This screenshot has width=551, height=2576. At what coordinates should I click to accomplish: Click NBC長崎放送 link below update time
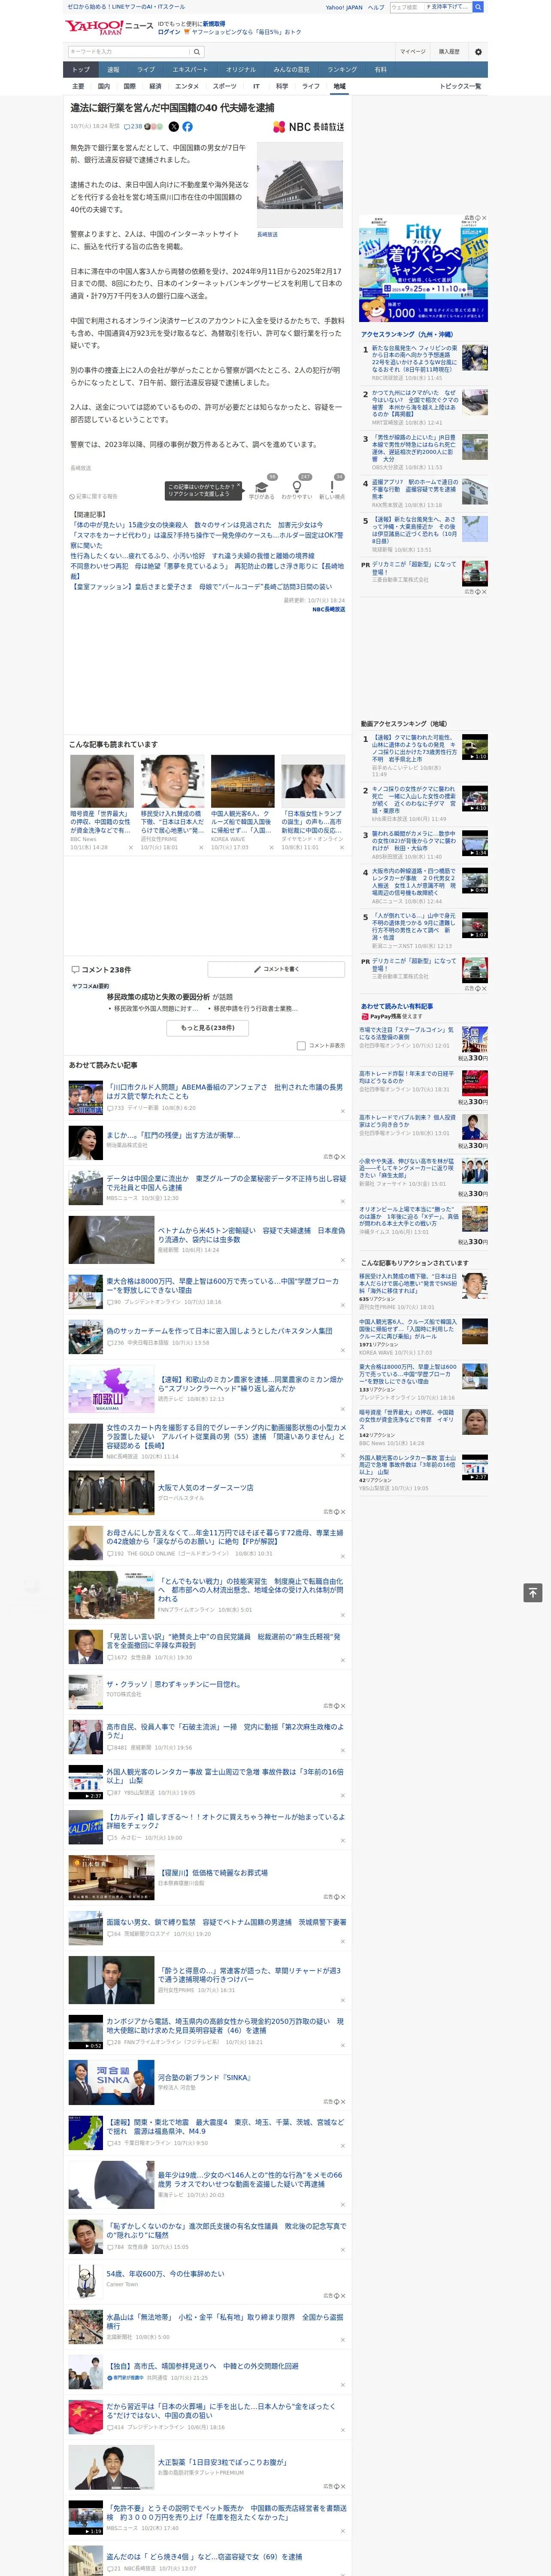coord(328,609)
